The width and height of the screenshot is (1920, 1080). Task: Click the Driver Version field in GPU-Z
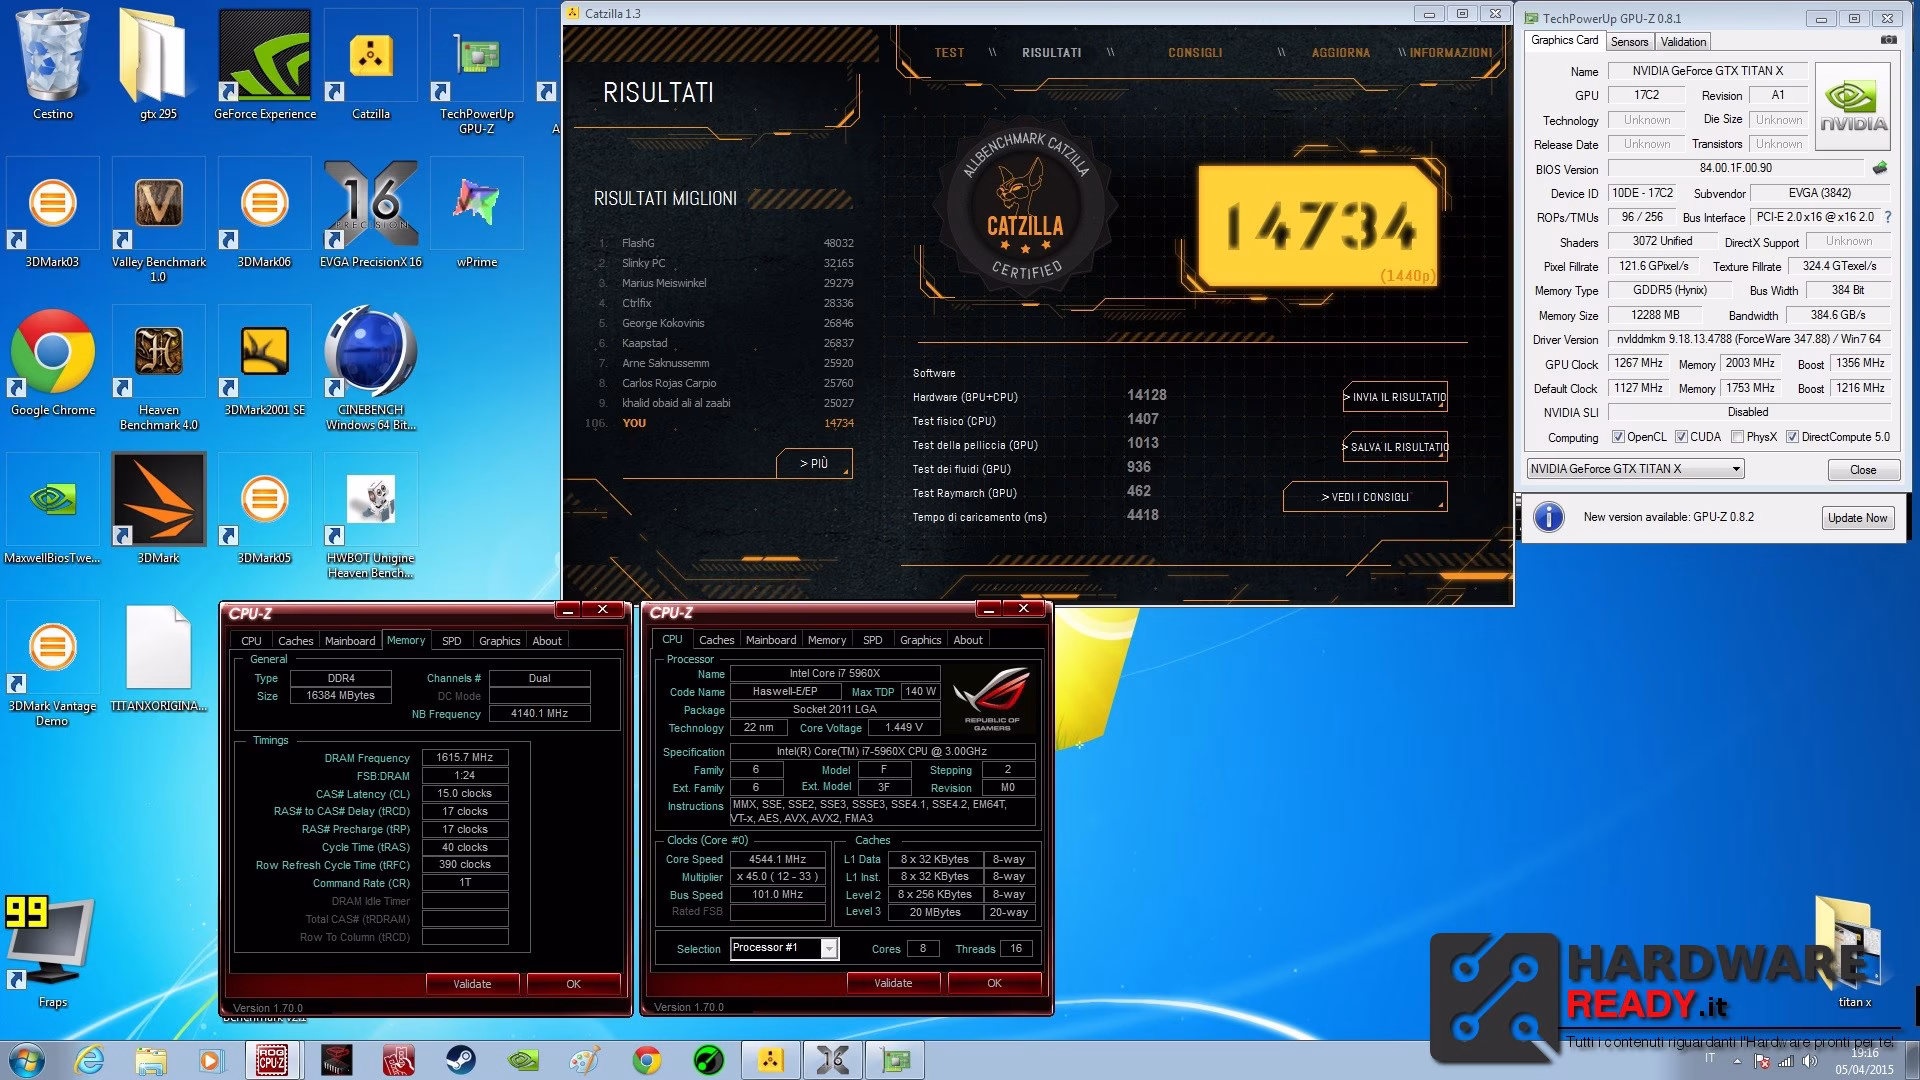1748,339
